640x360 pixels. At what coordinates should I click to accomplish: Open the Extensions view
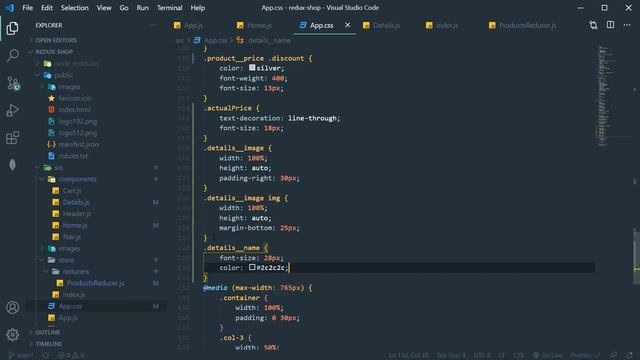click(x=12, y=138)
